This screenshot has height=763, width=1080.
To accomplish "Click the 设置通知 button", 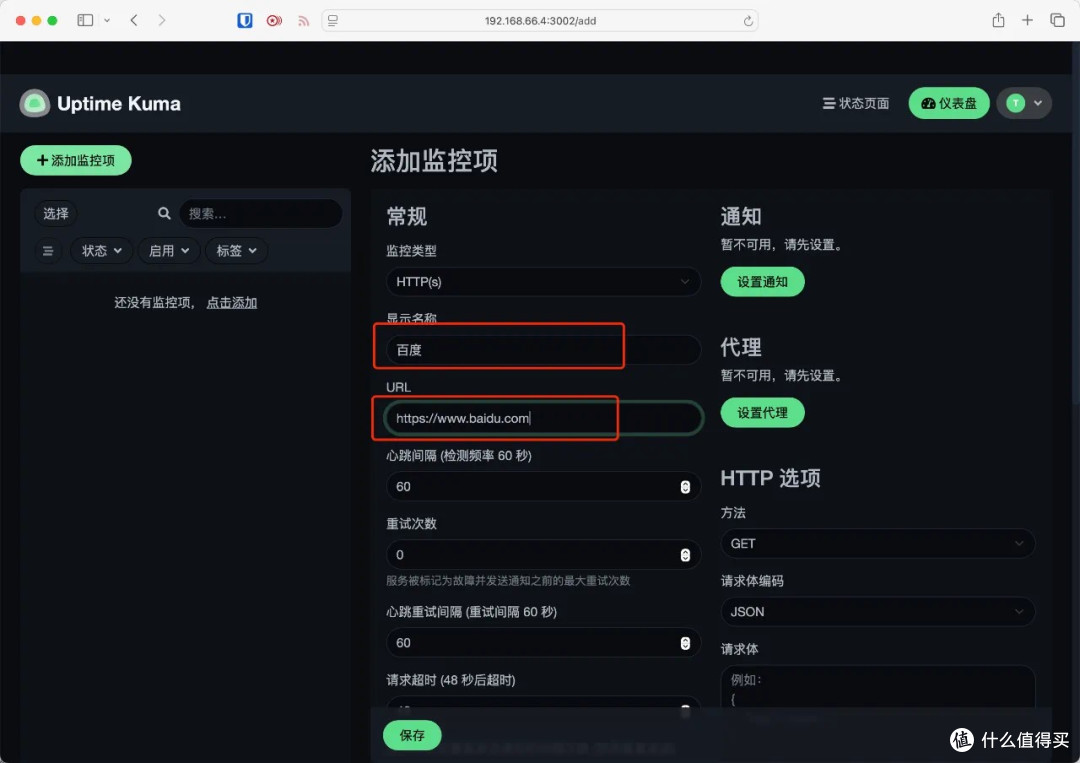I will point(762,282).
